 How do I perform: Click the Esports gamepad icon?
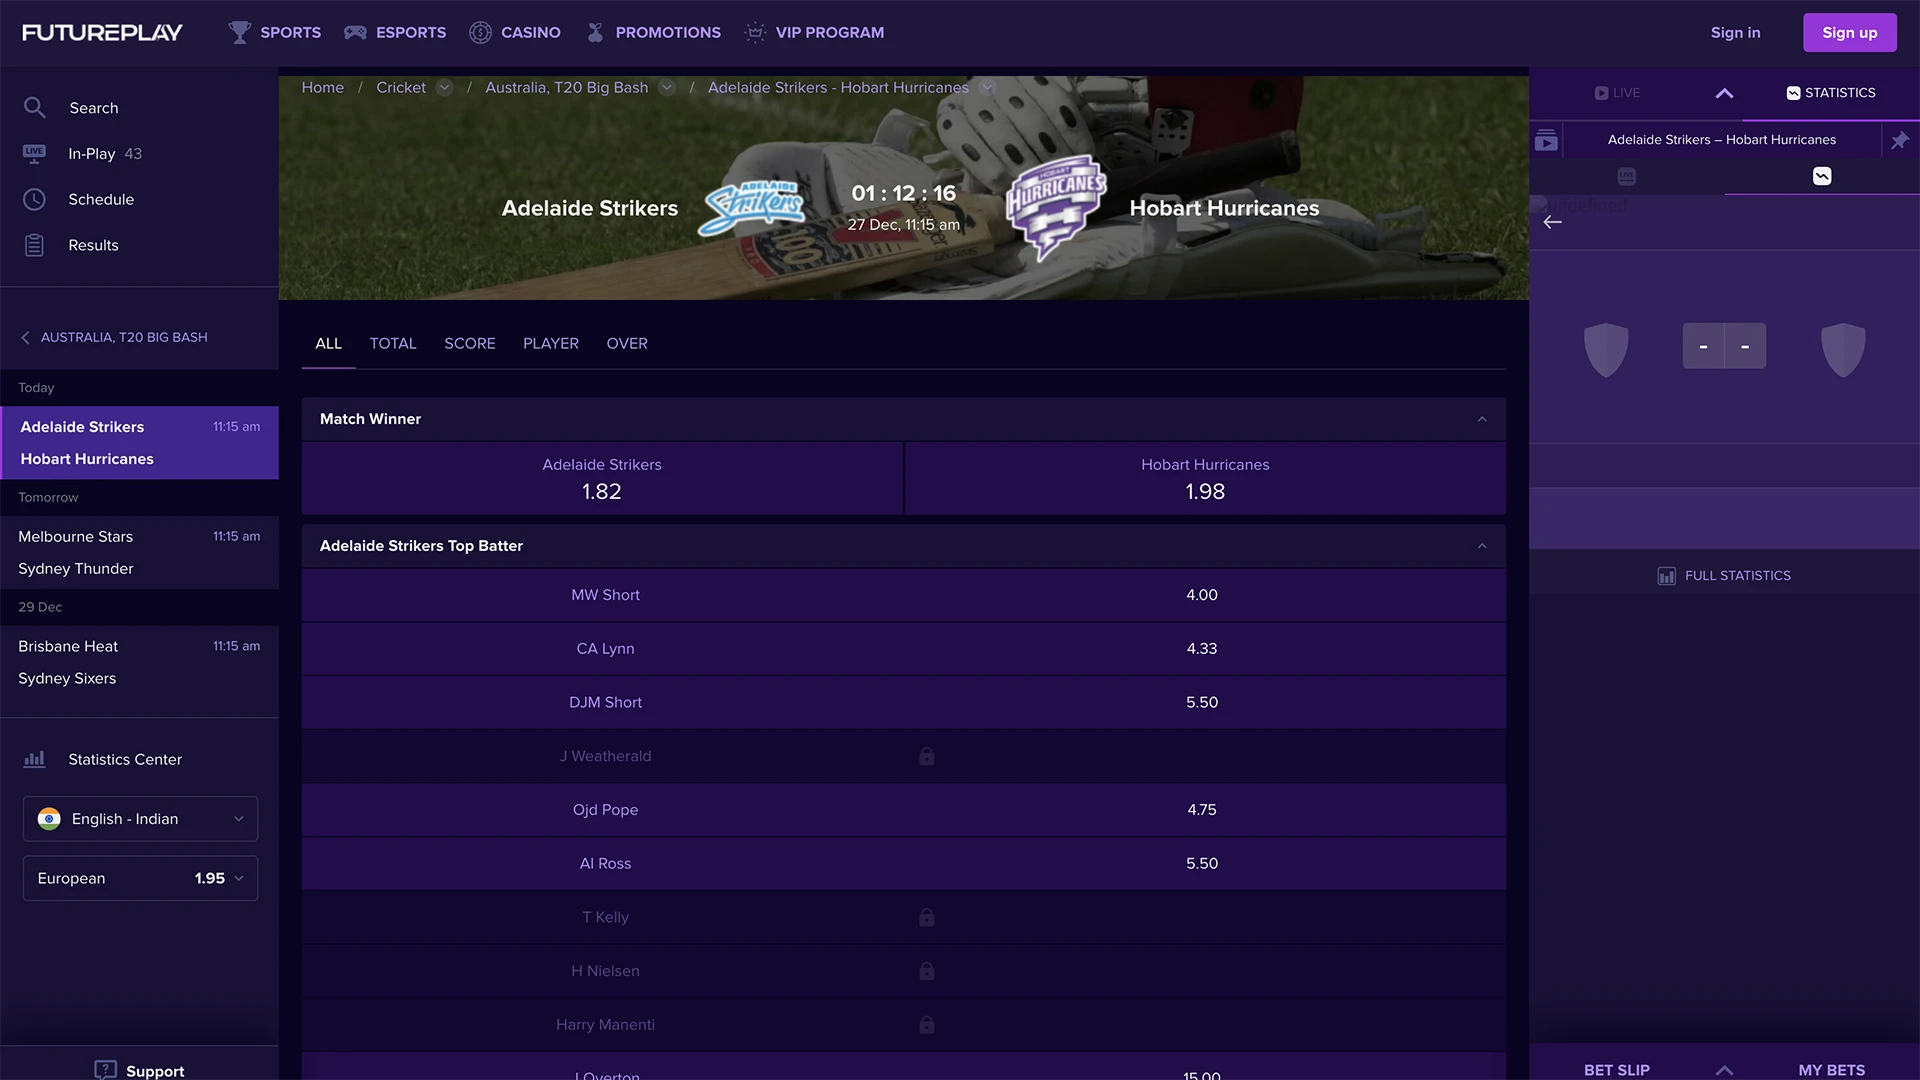[355, 32]
